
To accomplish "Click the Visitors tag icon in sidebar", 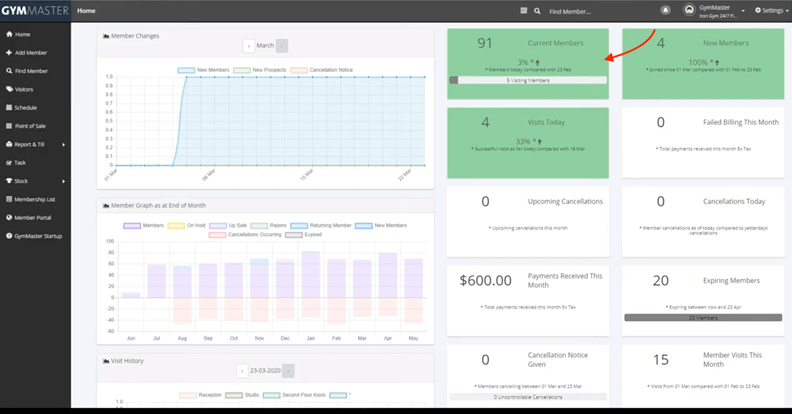I will point(9,89).
